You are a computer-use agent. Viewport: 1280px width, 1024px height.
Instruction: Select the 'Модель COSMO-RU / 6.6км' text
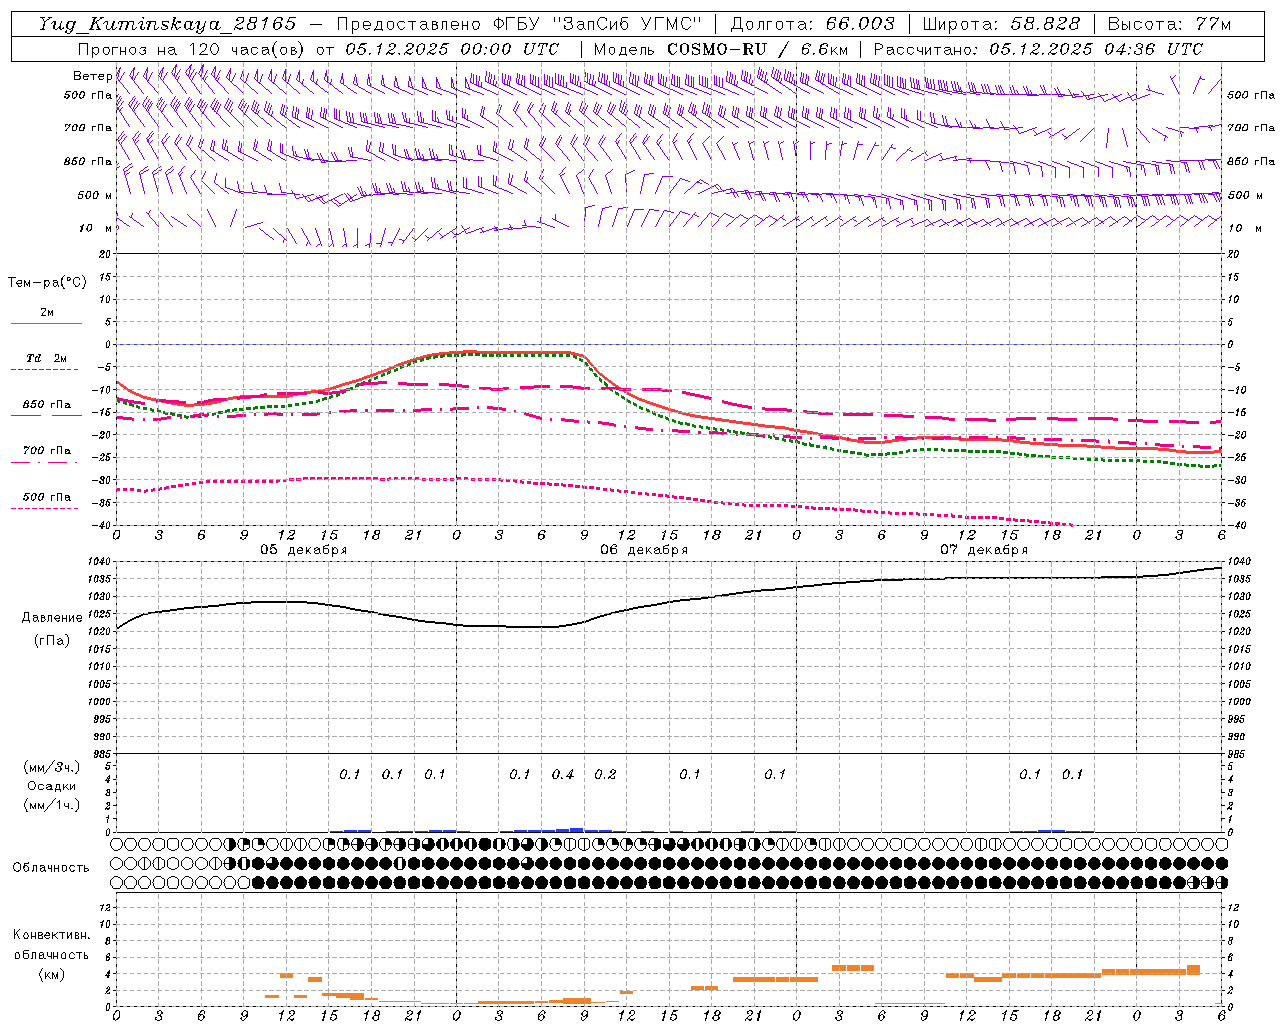pyautogui.click(x=721, y=49)
